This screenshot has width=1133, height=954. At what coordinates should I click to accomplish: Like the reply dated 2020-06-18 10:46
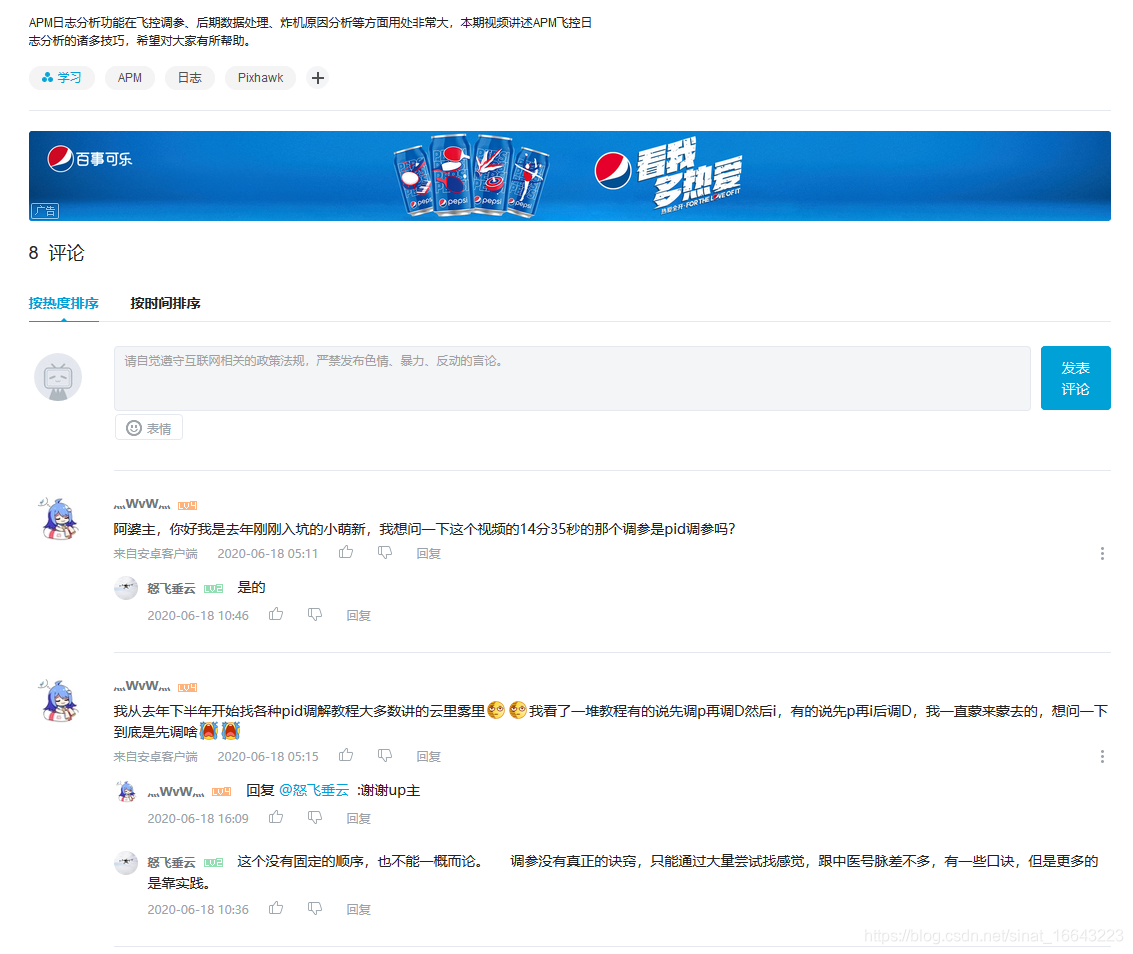tap(276, 615)
